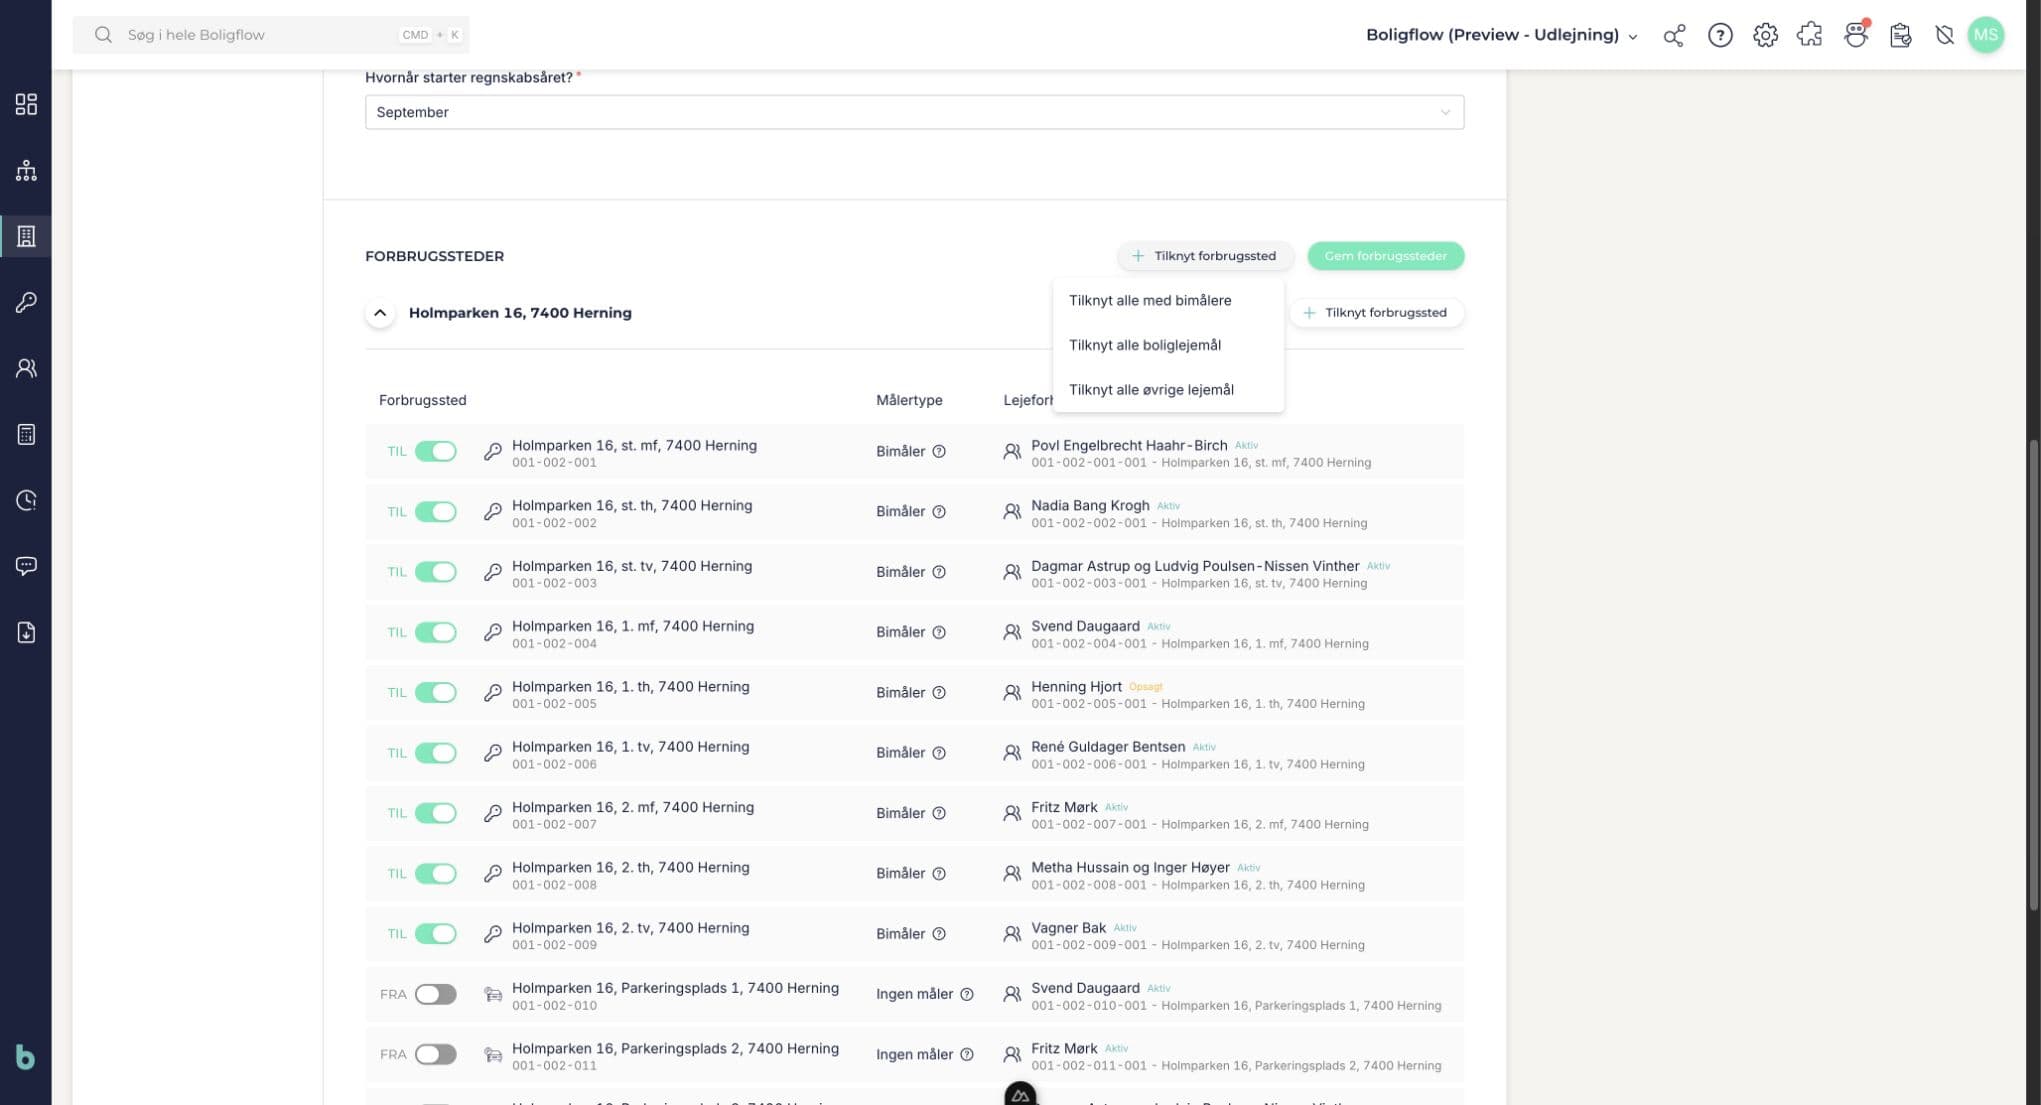The width and height of the screenshot is (2041, 1105).
Task: Collapse Holmparken 16, 7400 Herning section
Action: click(380, 312)
